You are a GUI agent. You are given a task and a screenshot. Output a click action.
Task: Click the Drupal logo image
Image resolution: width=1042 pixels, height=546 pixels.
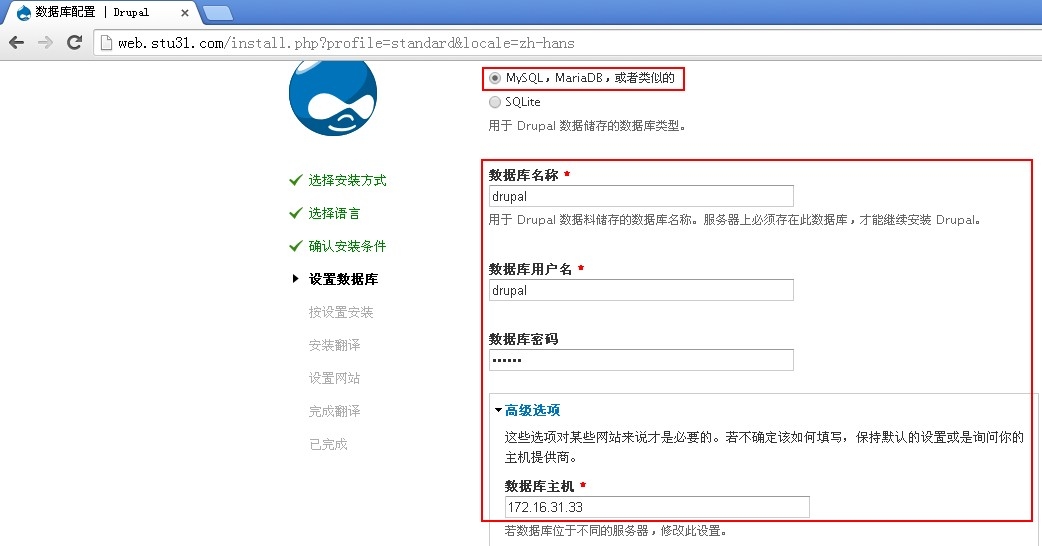click(332, 97)
